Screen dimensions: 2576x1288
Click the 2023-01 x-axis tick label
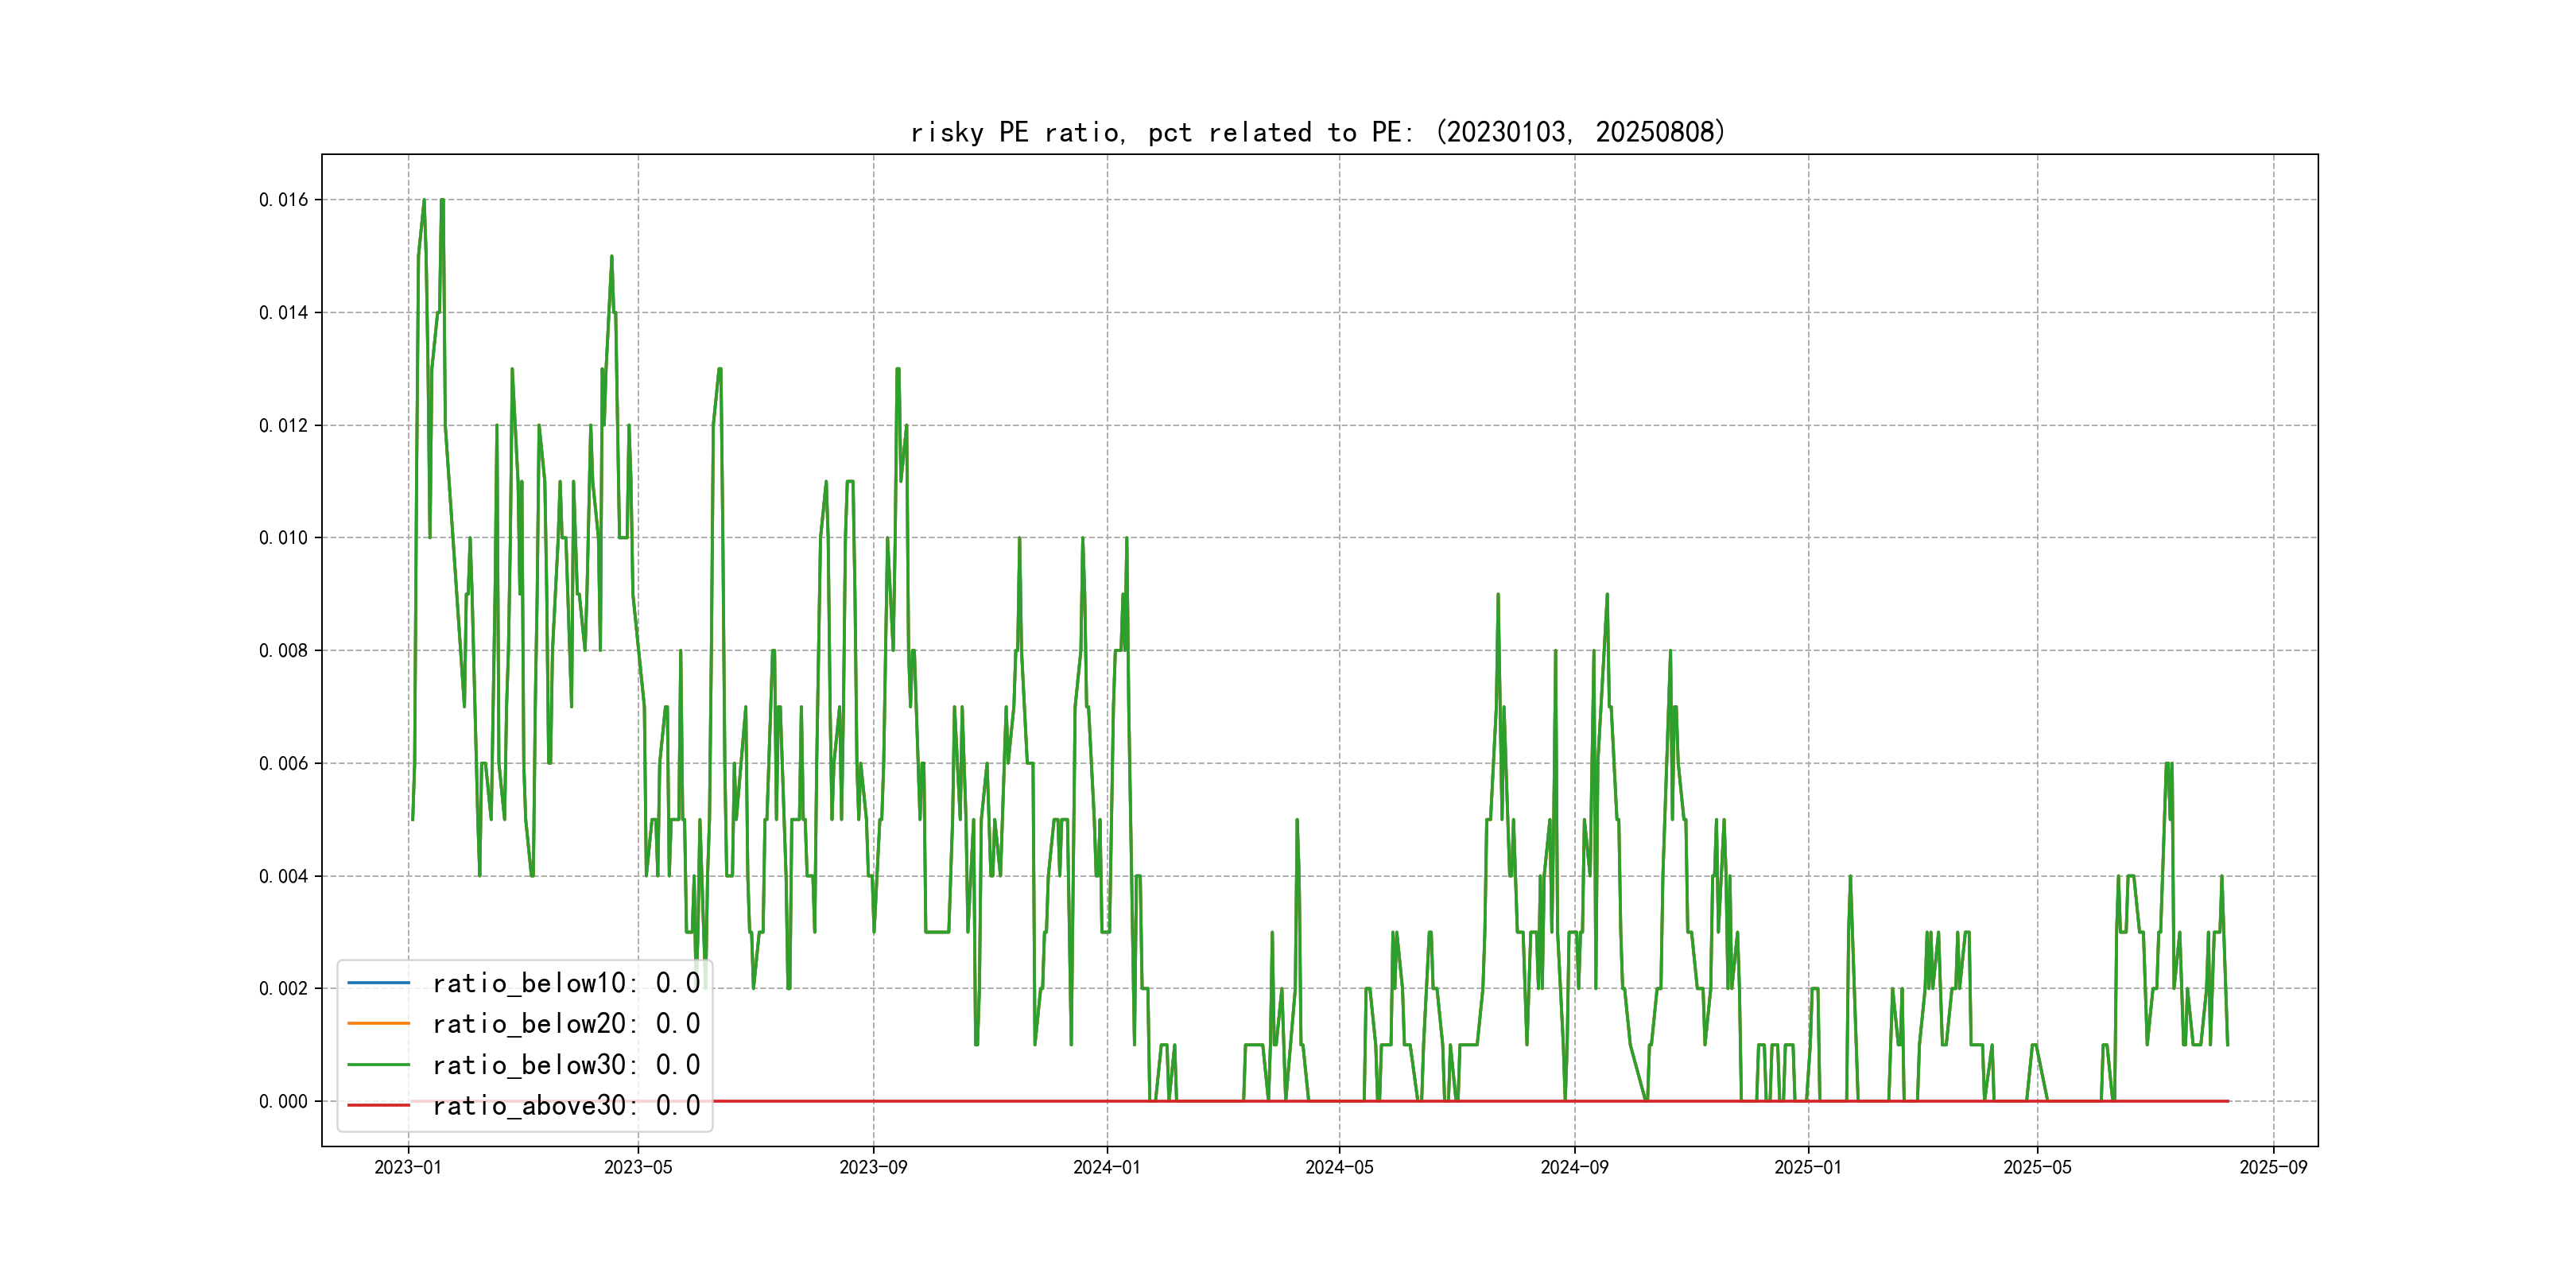point(407,1167)
